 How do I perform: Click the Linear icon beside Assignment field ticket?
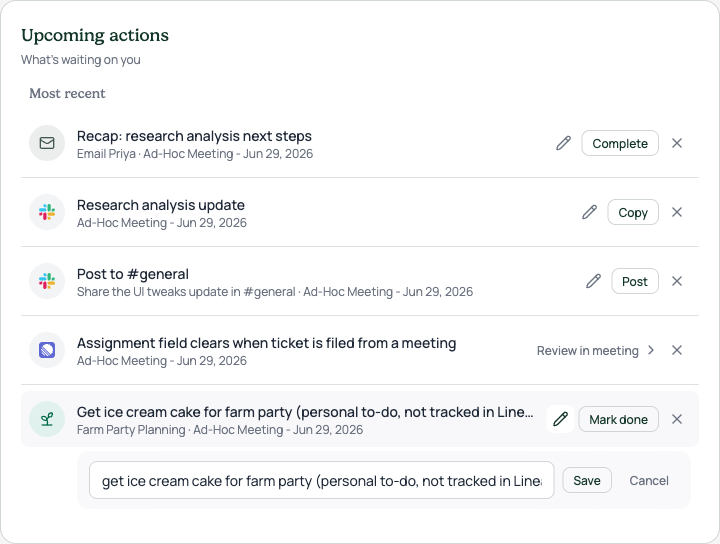(x=47, y=350)
